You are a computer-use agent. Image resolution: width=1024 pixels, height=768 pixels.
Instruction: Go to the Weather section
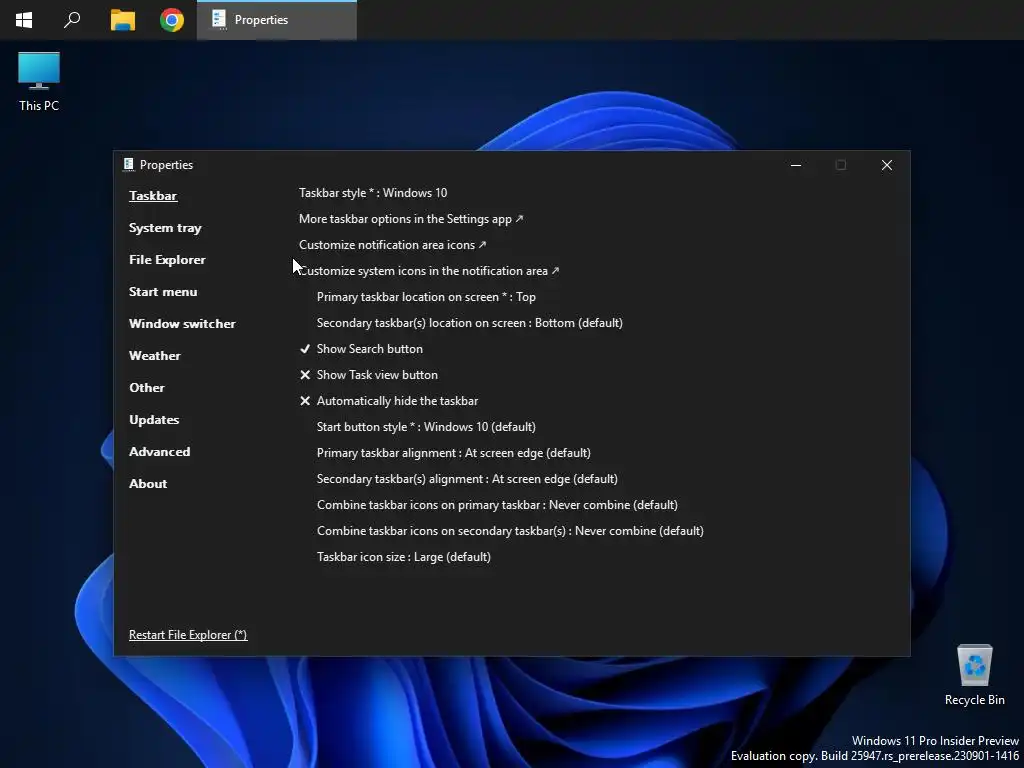155,356
